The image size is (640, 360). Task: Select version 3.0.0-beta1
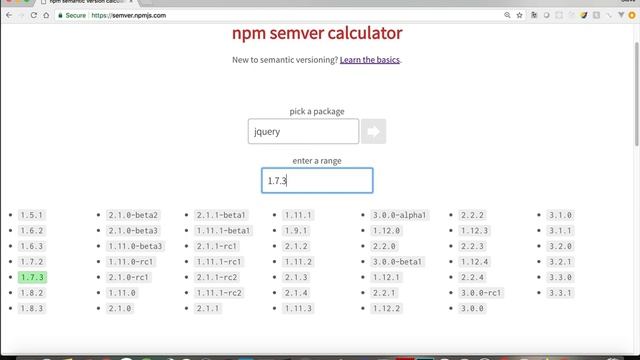coord(398,262)
